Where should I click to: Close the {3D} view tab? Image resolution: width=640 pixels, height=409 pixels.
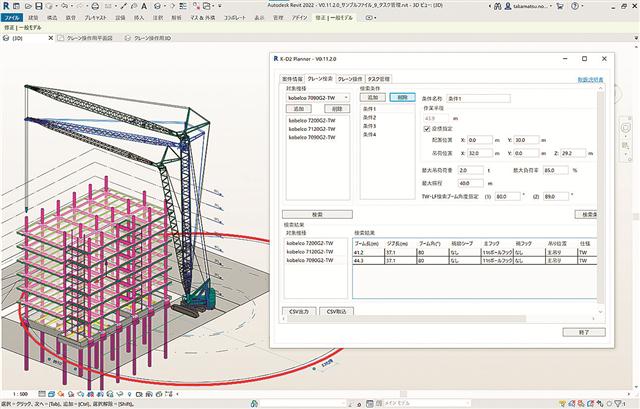[51, 38]
